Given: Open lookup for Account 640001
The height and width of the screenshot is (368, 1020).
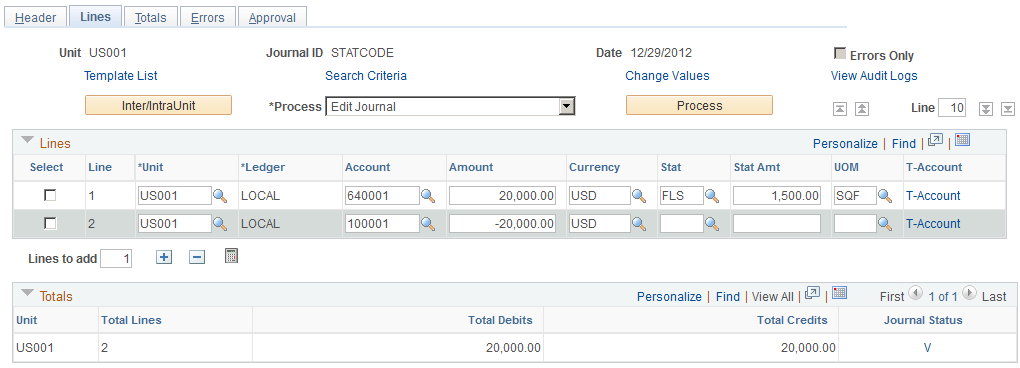Looking at the screenshot, I should point(427,196).
